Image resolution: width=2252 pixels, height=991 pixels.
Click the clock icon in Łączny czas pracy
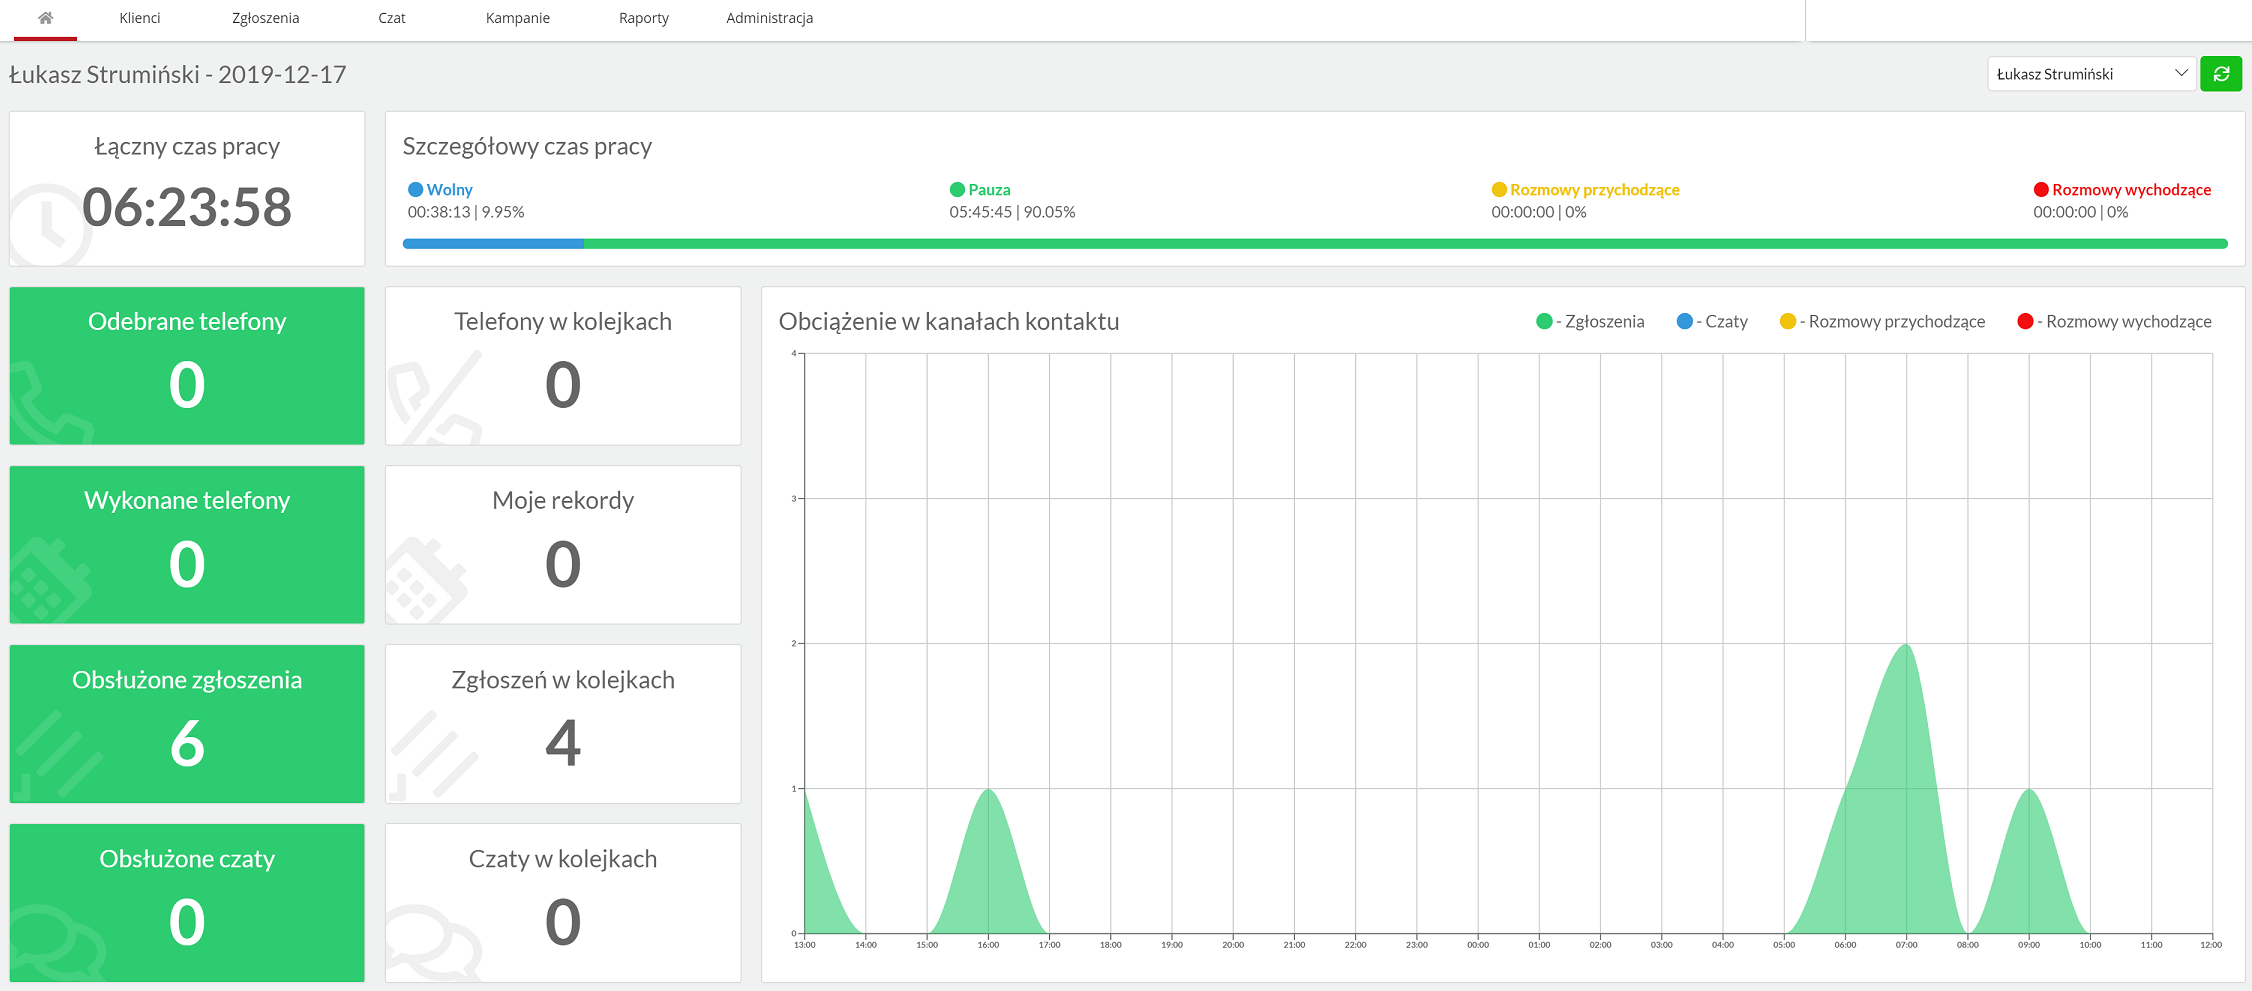point(47,225)
